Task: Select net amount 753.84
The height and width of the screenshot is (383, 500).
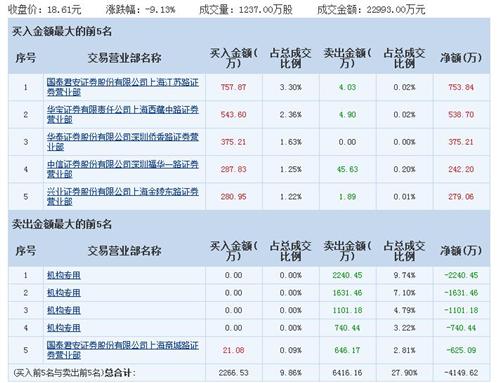Action: click(461, 87)
